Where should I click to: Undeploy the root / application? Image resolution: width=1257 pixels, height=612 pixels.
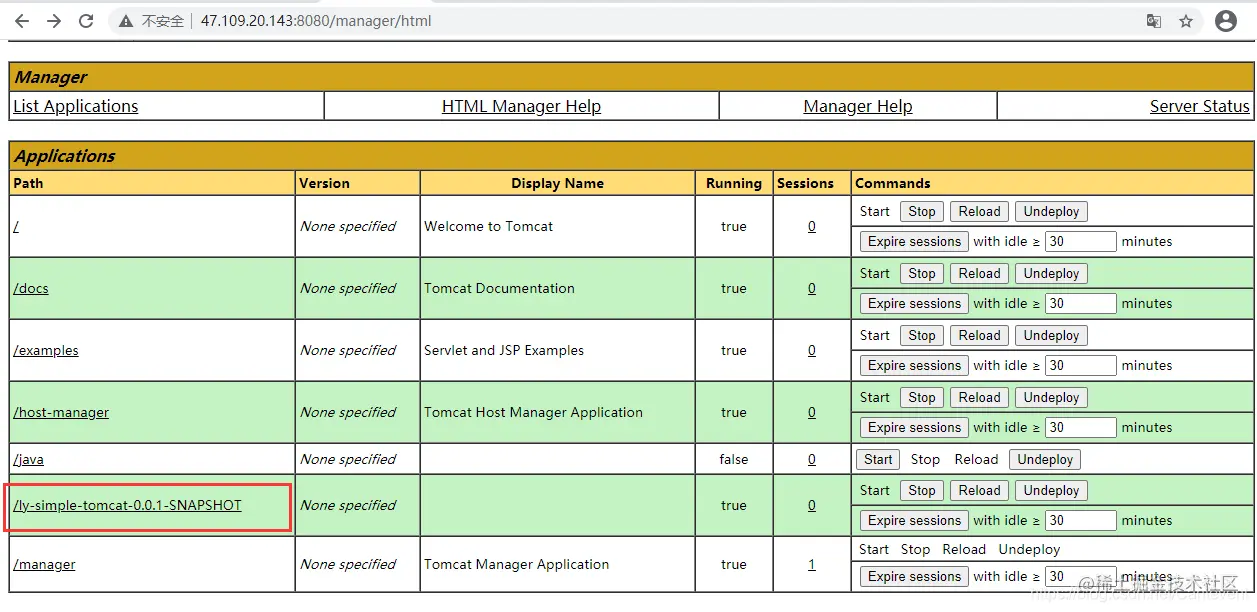click(x=1051, y=212)
